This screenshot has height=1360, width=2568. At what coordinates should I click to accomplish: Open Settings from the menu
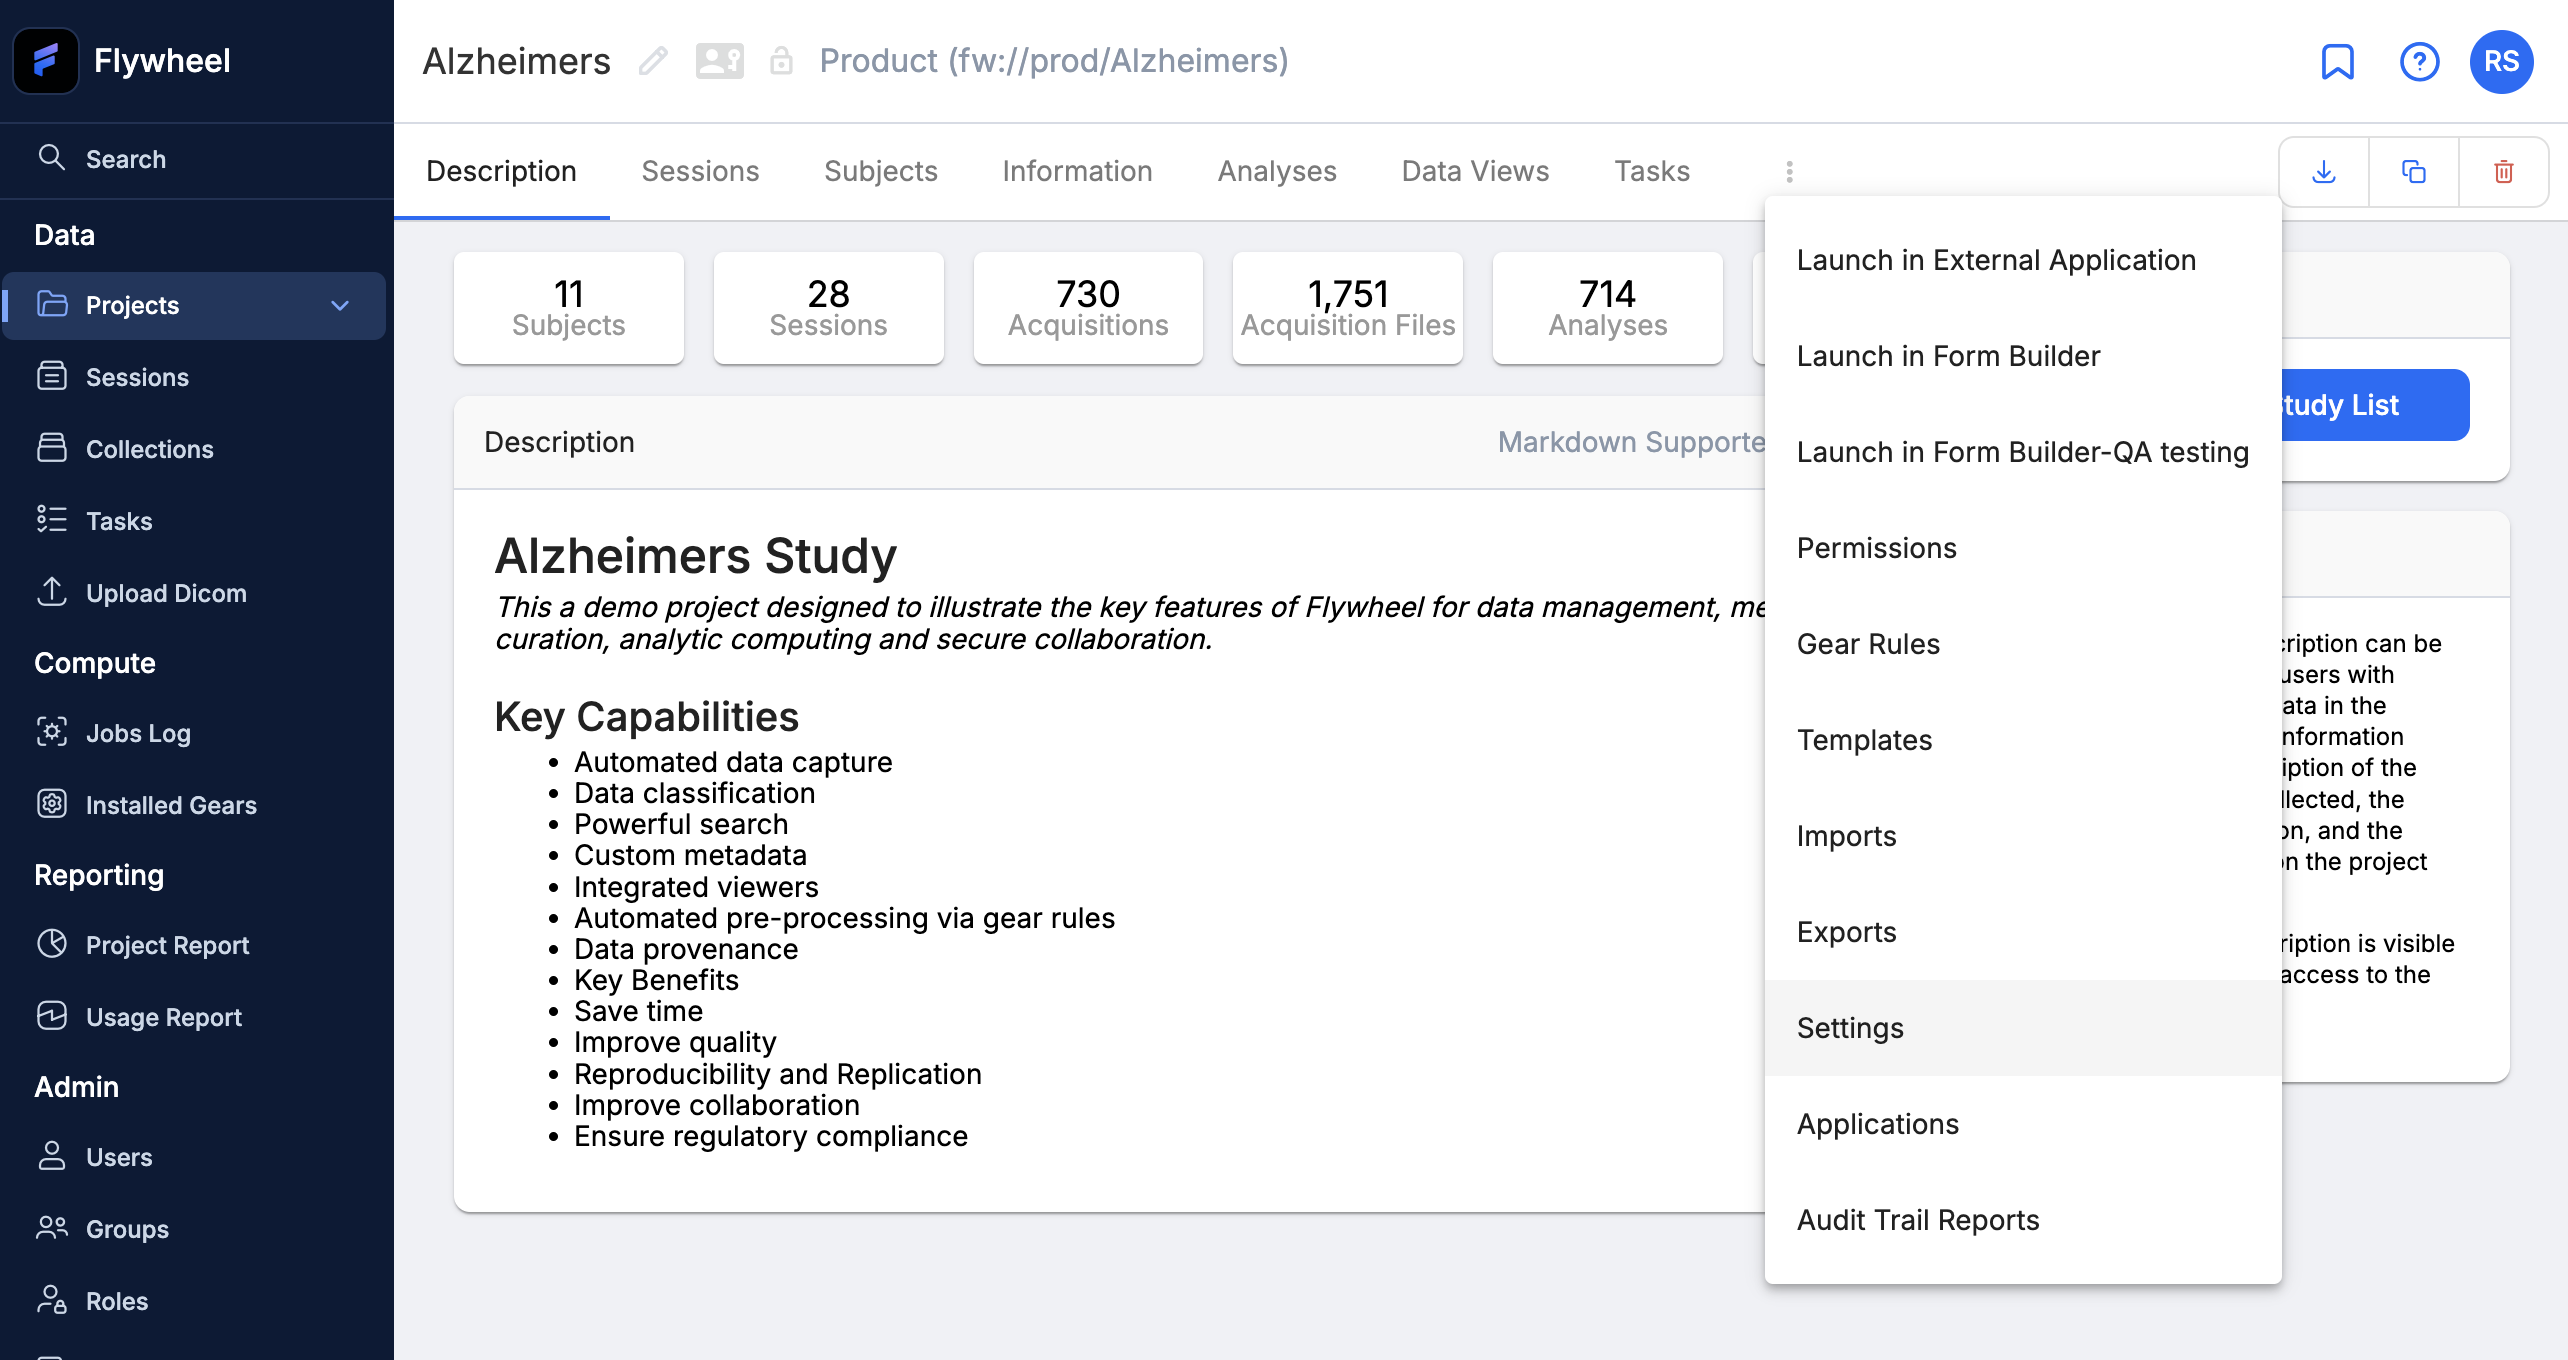point(2023,1028)
